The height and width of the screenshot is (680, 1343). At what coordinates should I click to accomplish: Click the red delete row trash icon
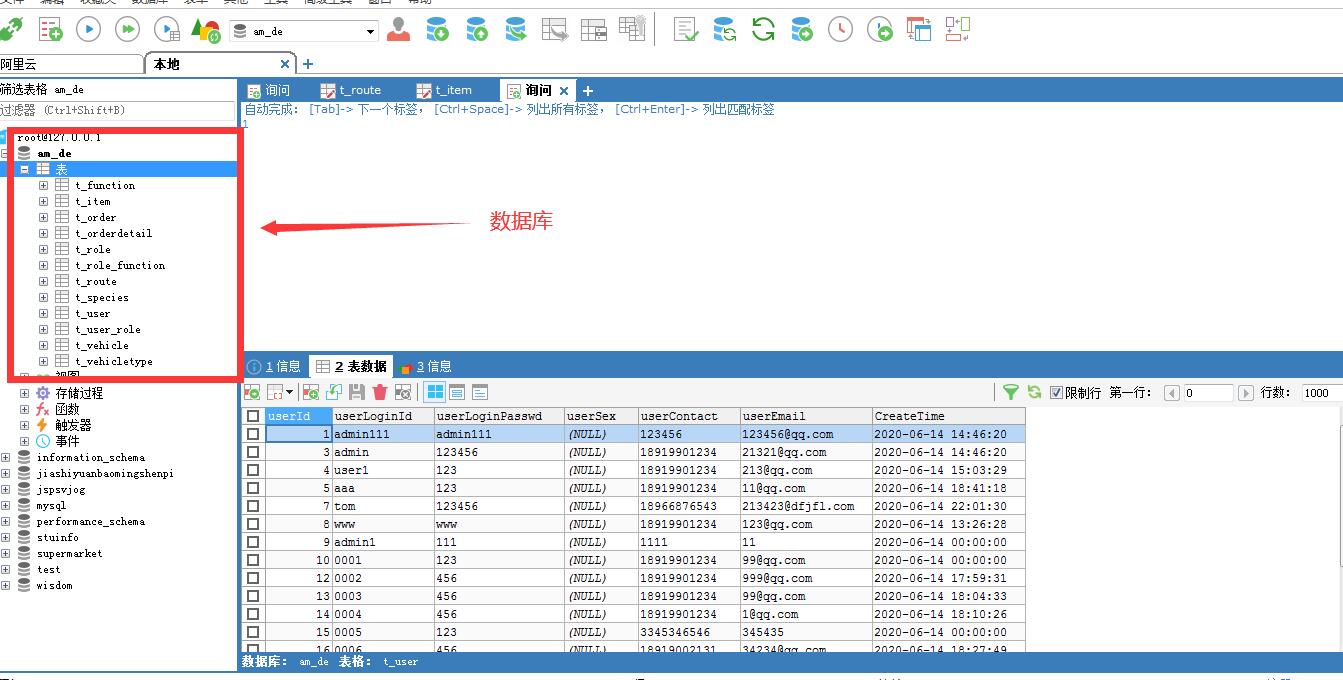click(380, 393)
